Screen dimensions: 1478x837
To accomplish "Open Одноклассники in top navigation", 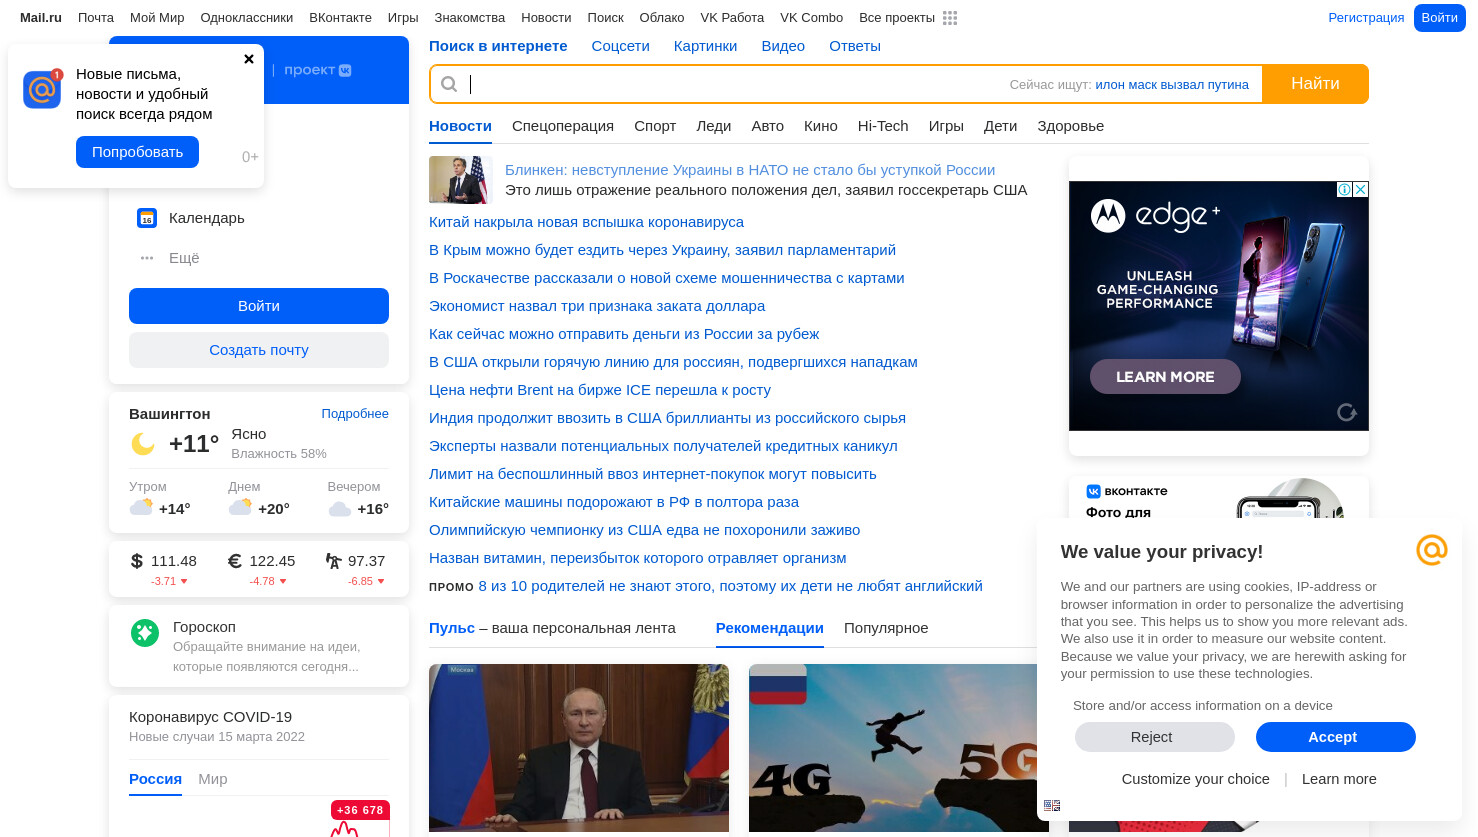I will 247,18.
